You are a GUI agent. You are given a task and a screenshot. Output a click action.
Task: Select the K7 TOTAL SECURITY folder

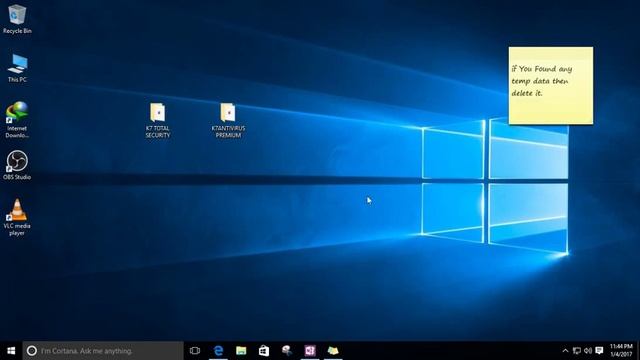(158, 120)
